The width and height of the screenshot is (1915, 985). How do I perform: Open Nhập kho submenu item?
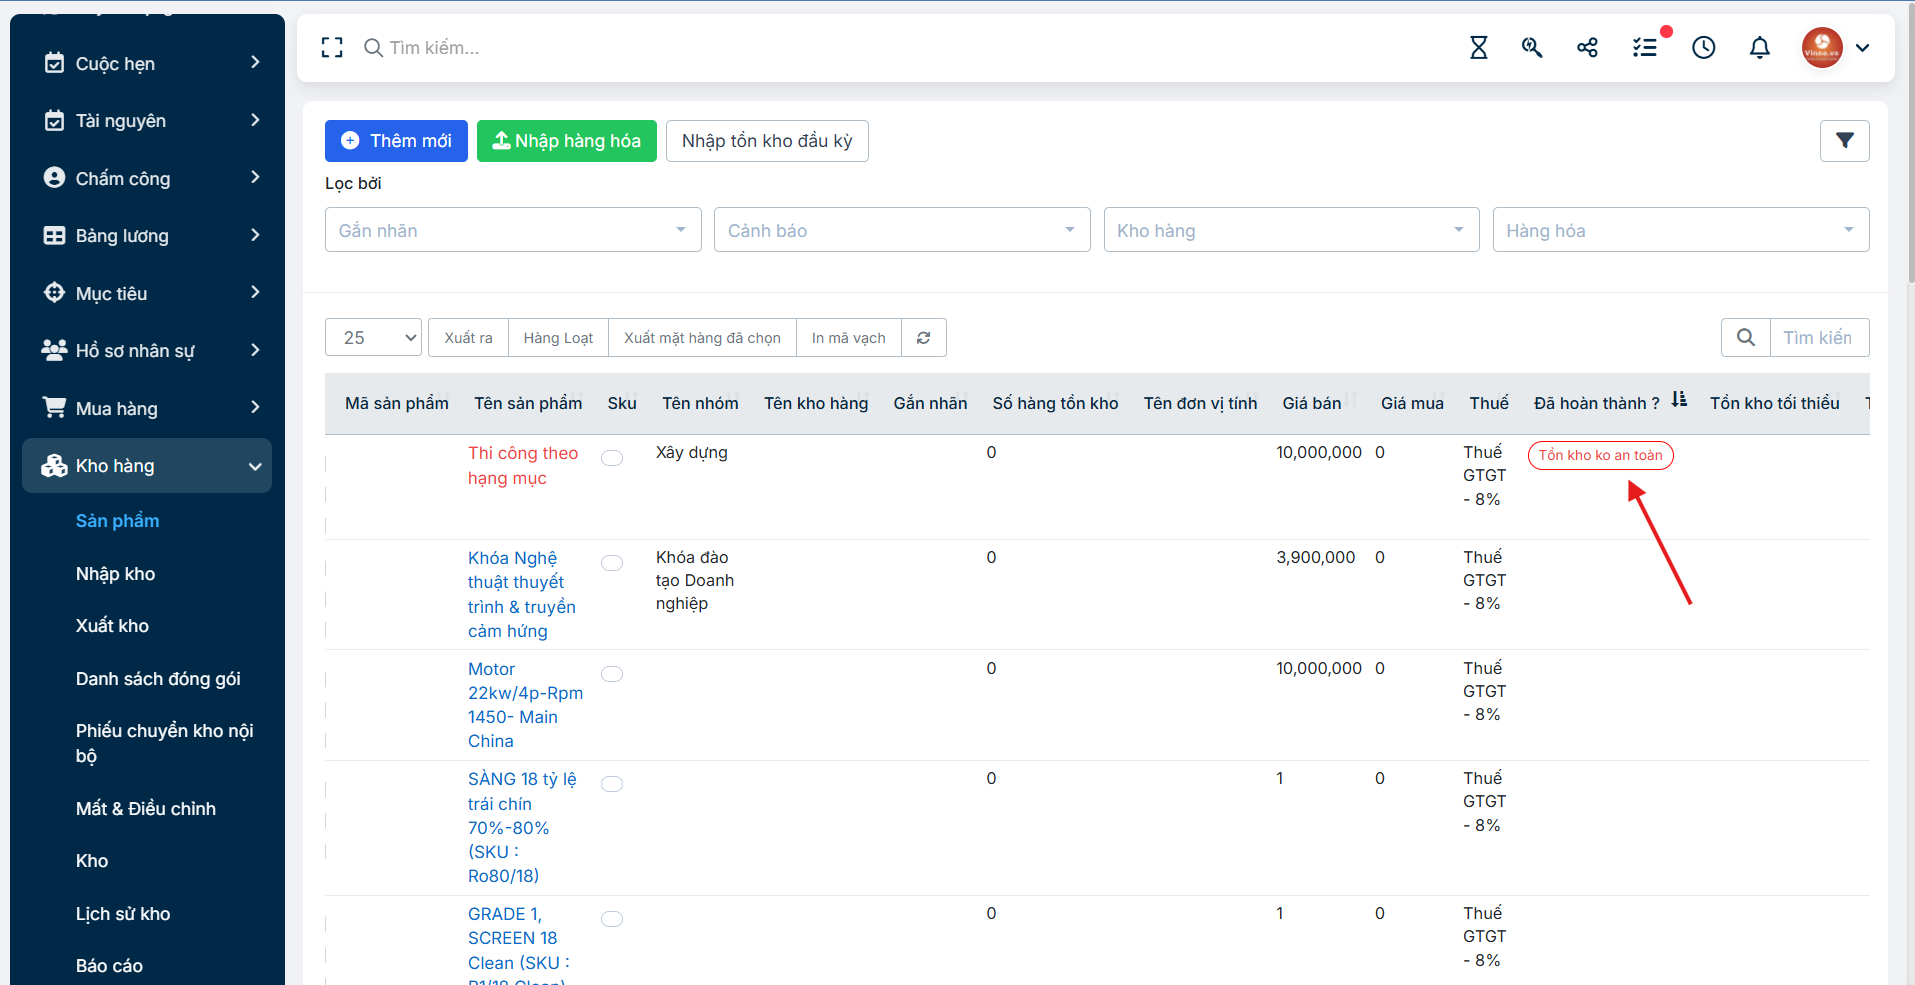pos(115,574)
